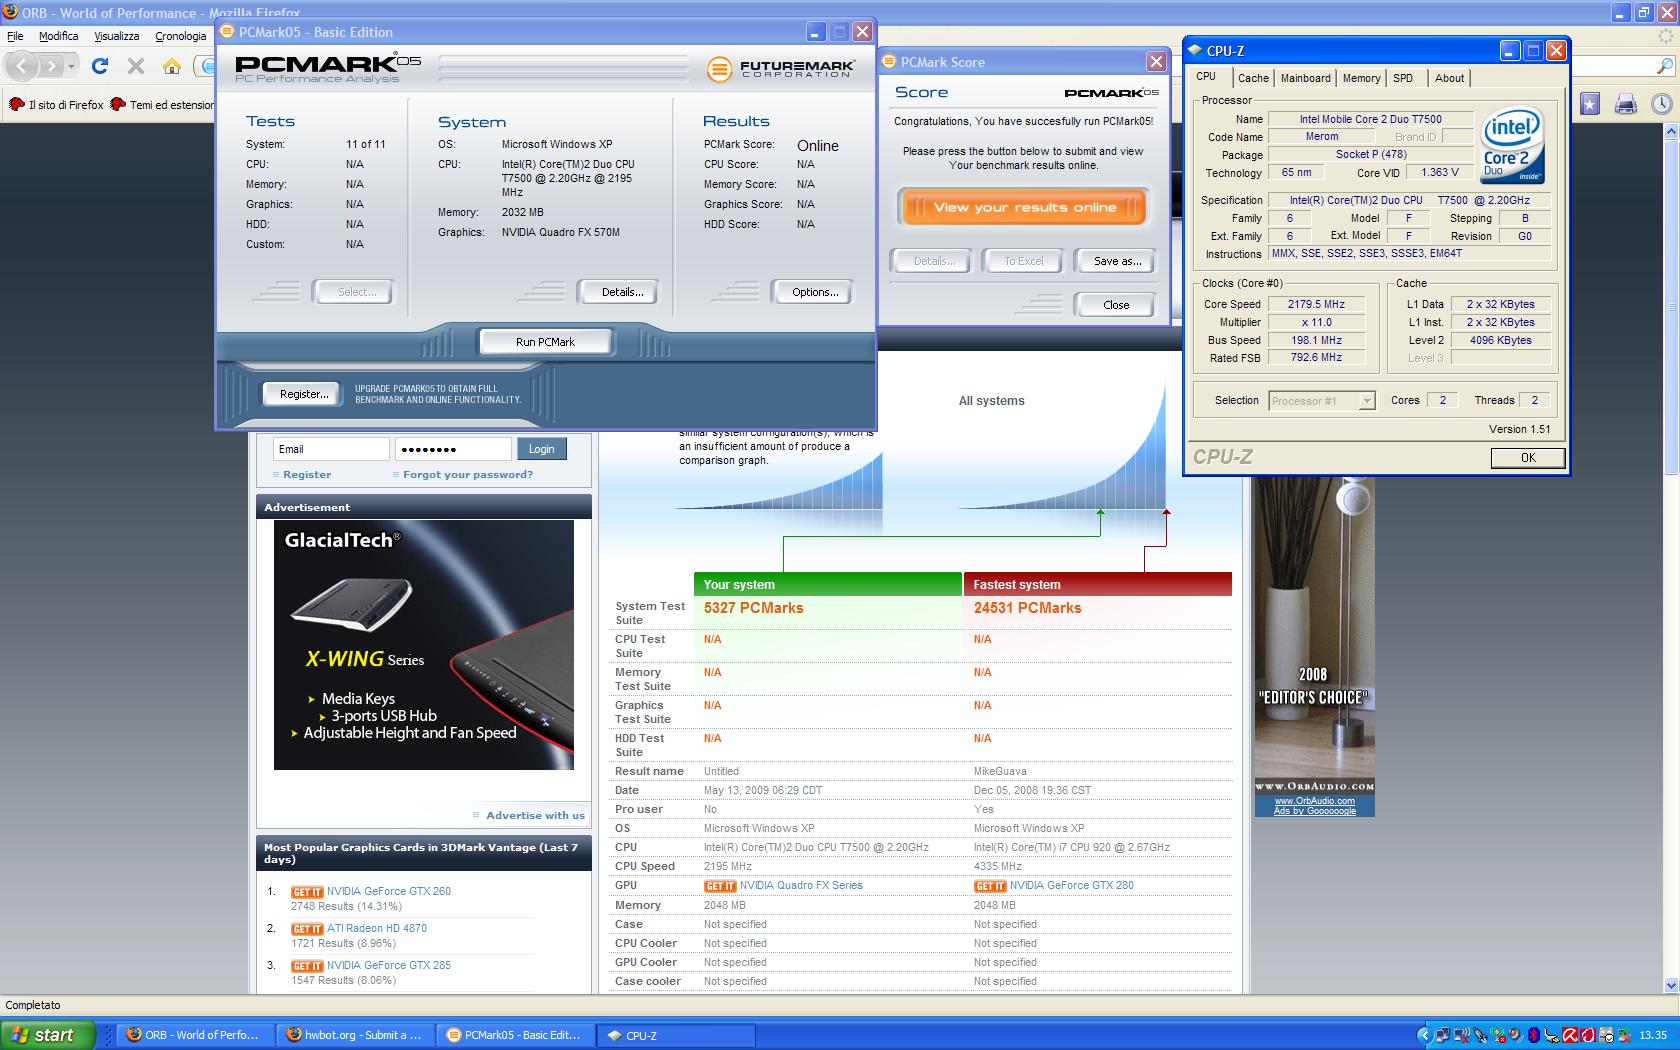Switch to the Memory tab in CPU-Z
Viewport: 1680px width, 1050px height.
(1361, 78)
